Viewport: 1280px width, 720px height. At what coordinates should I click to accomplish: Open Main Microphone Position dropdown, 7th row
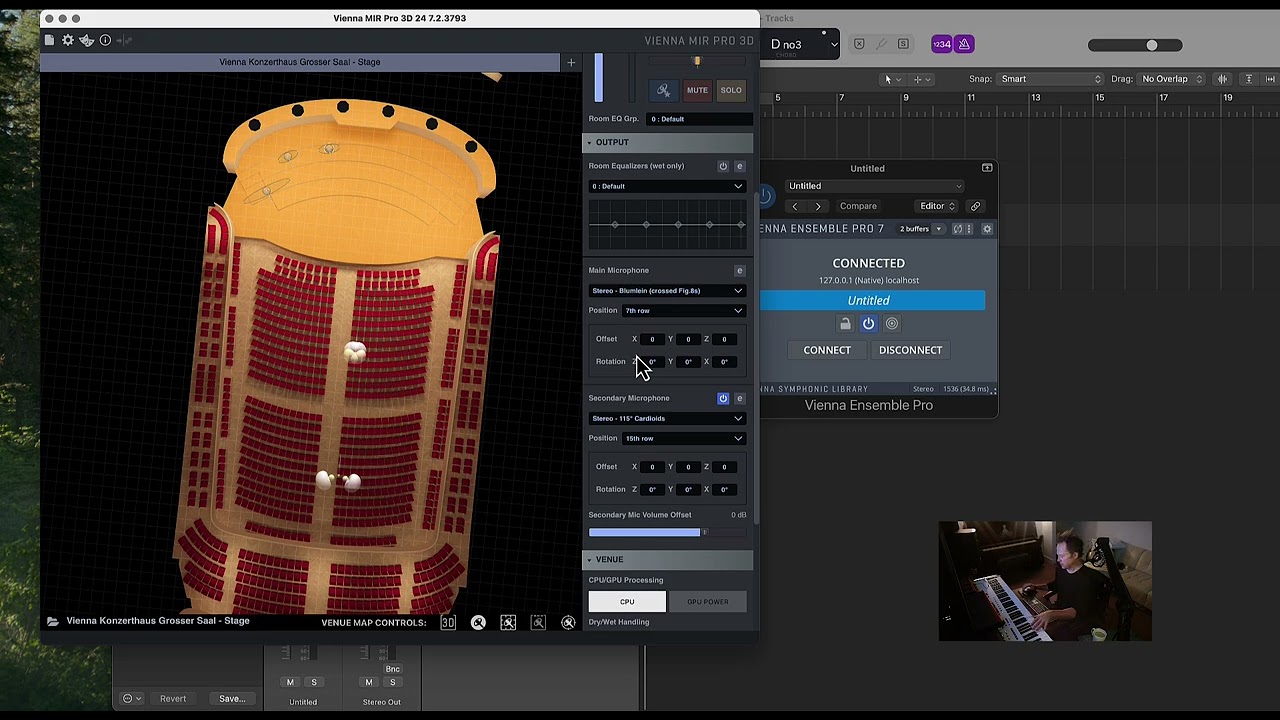(x=685, y=310)
